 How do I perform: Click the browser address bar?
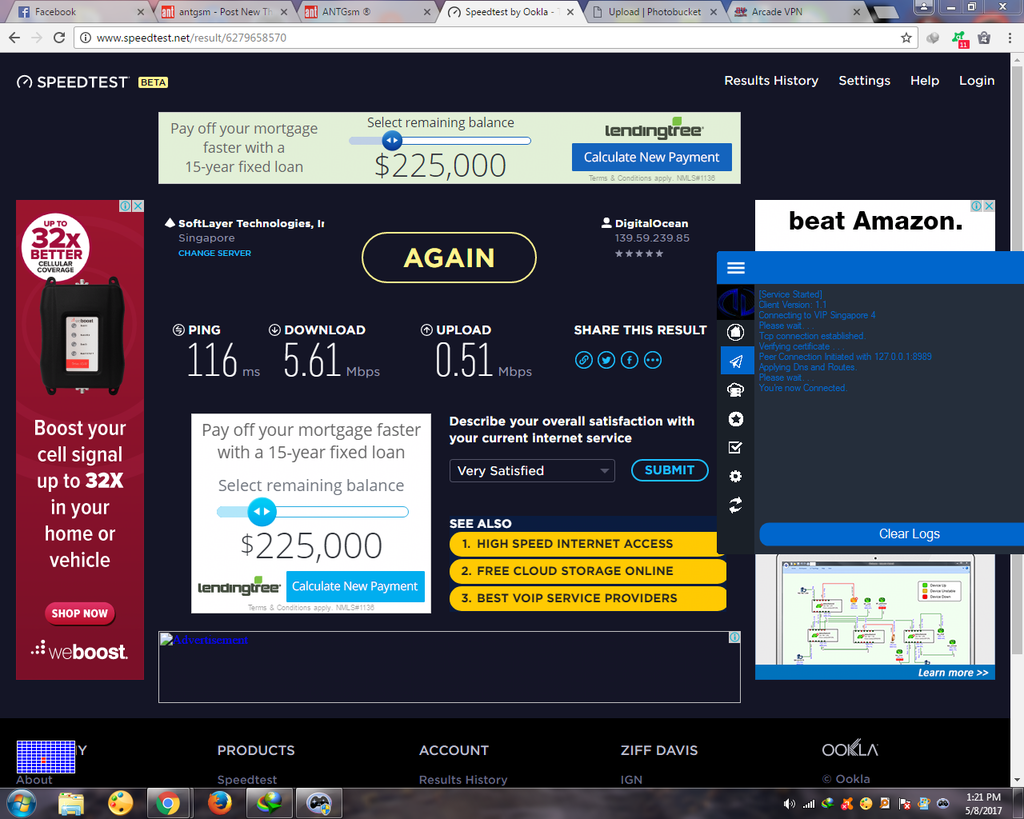coord(490,38)
